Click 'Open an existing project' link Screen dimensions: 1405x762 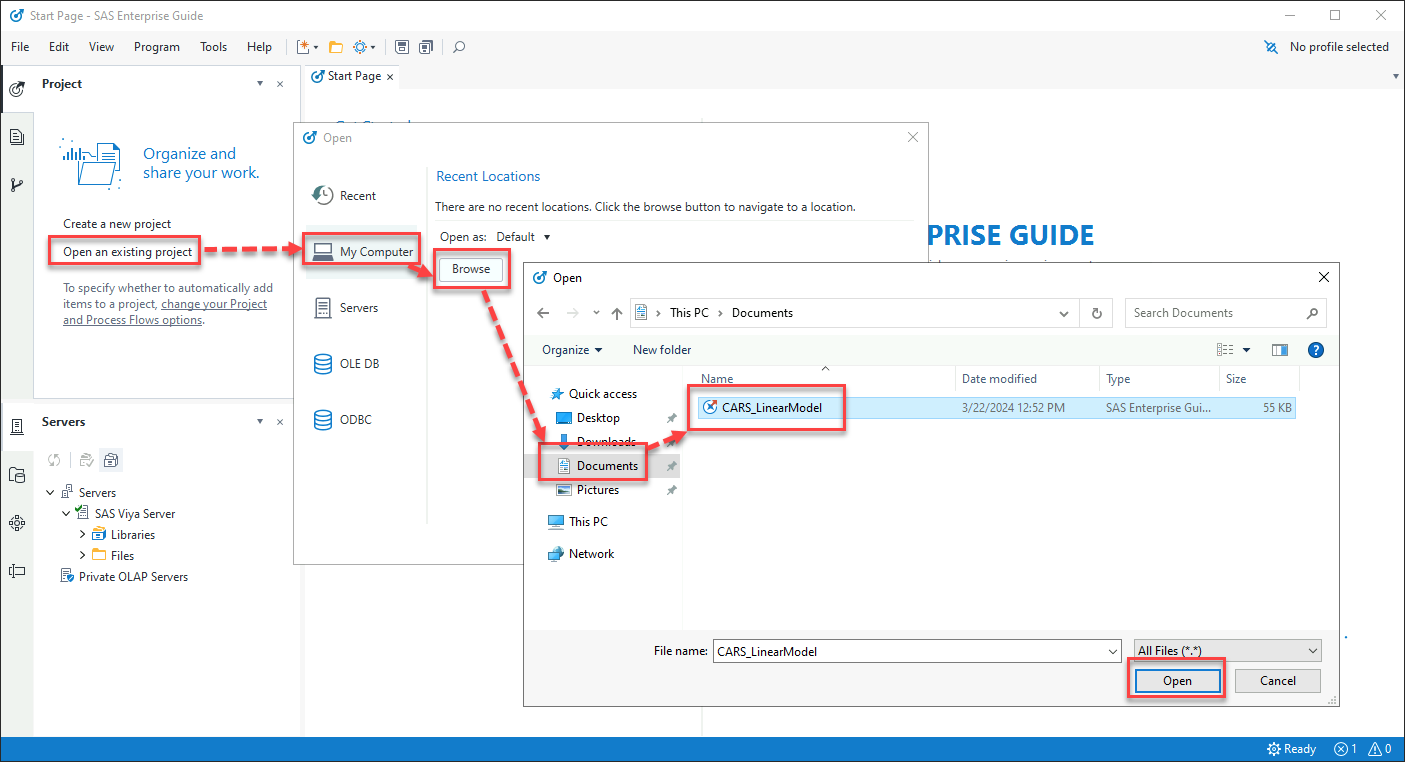tap(127, 252)
